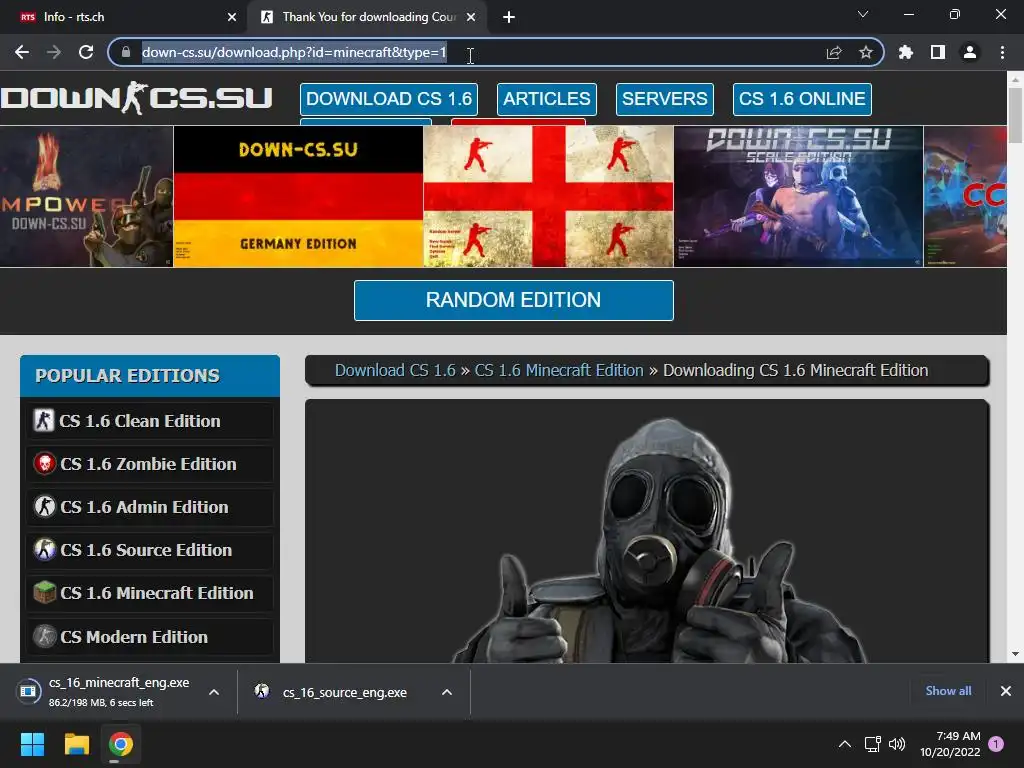Open the tab search dropdown
The image size is (1024, 768).
click(x=863, y=14)
